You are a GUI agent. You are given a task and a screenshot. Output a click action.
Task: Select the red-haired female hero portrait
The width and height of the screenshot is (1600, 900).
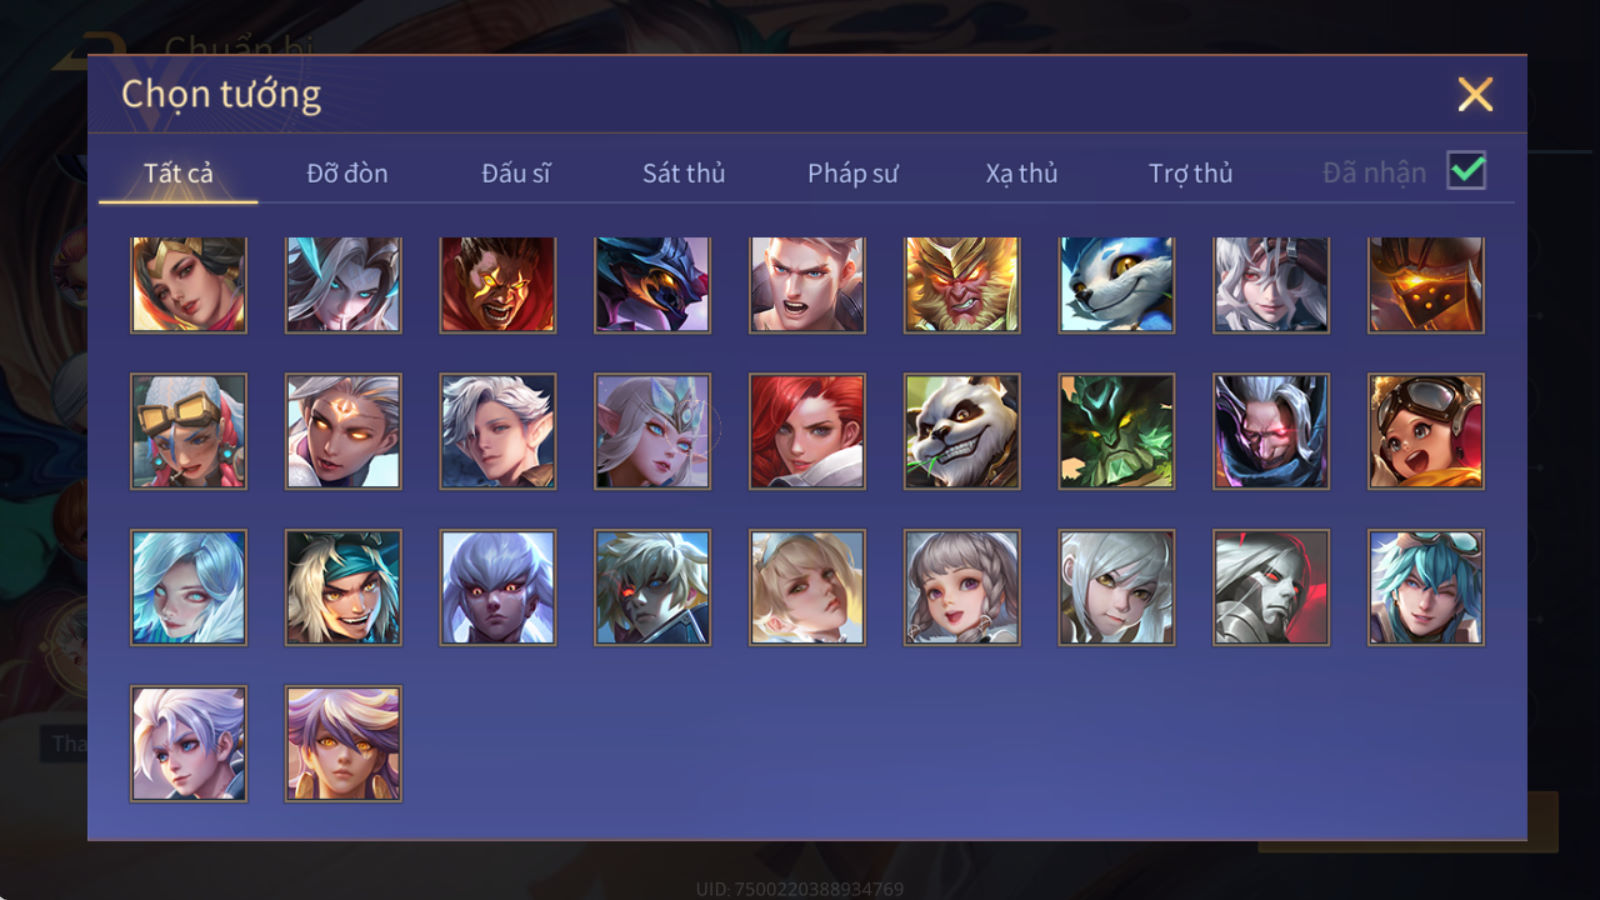[807, 431]
